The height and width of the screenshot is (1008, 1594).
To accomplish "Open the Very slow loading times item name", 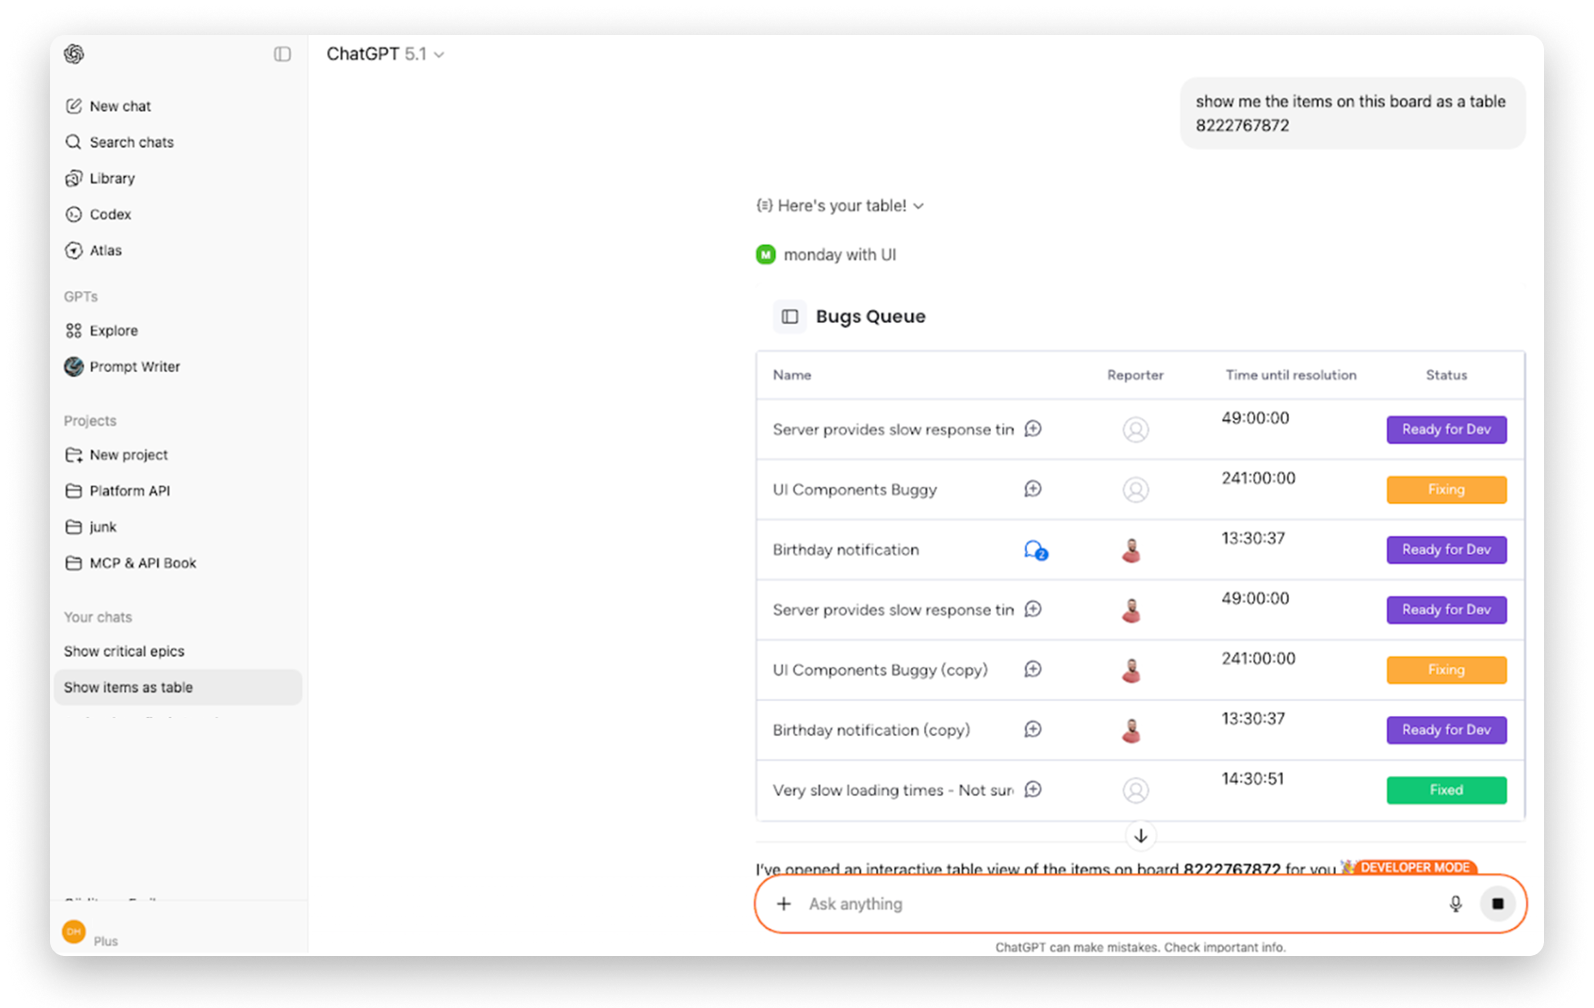I will 893,790.
